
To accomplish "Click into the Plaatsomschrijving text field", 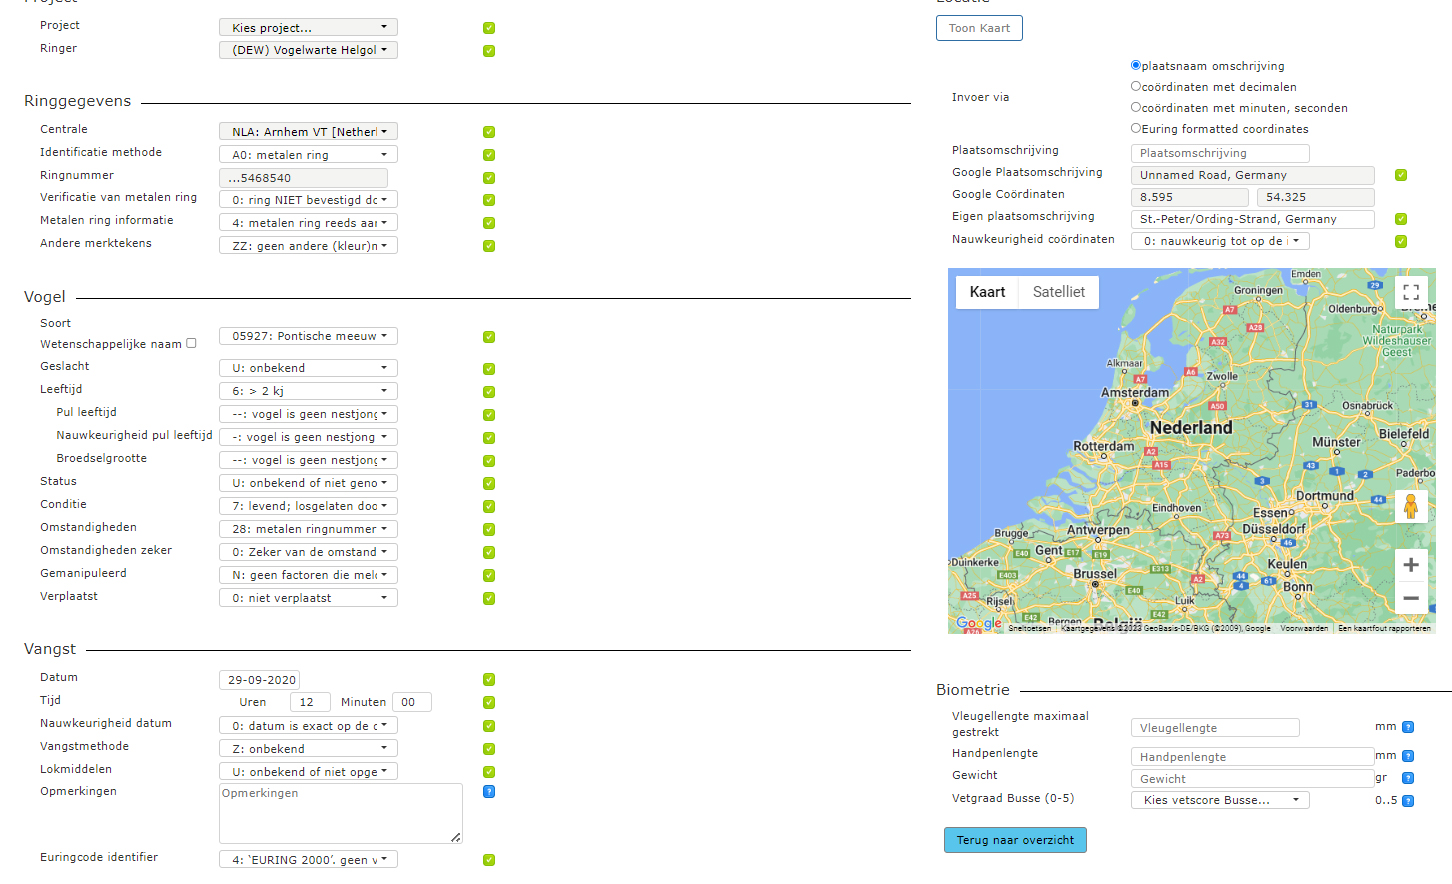I will [1219, 153].
